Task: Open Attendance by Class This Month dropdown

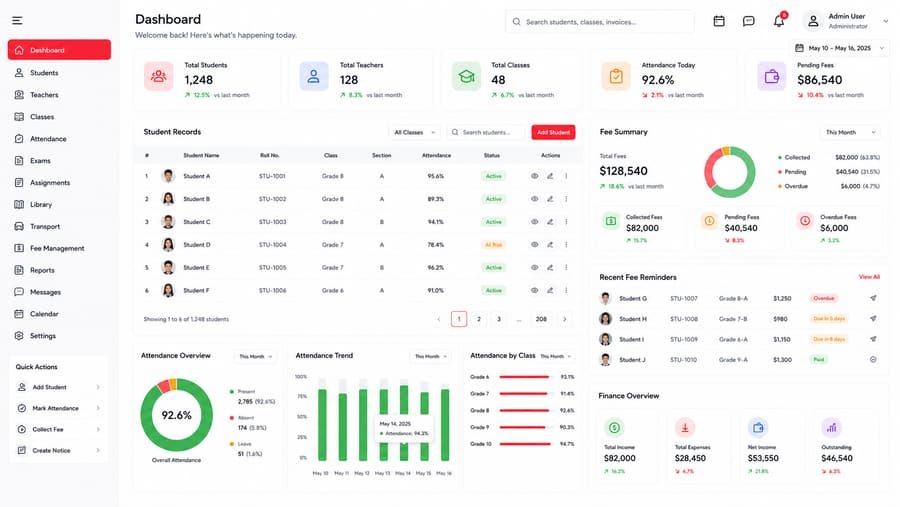Action: click(x=556, y=357)
